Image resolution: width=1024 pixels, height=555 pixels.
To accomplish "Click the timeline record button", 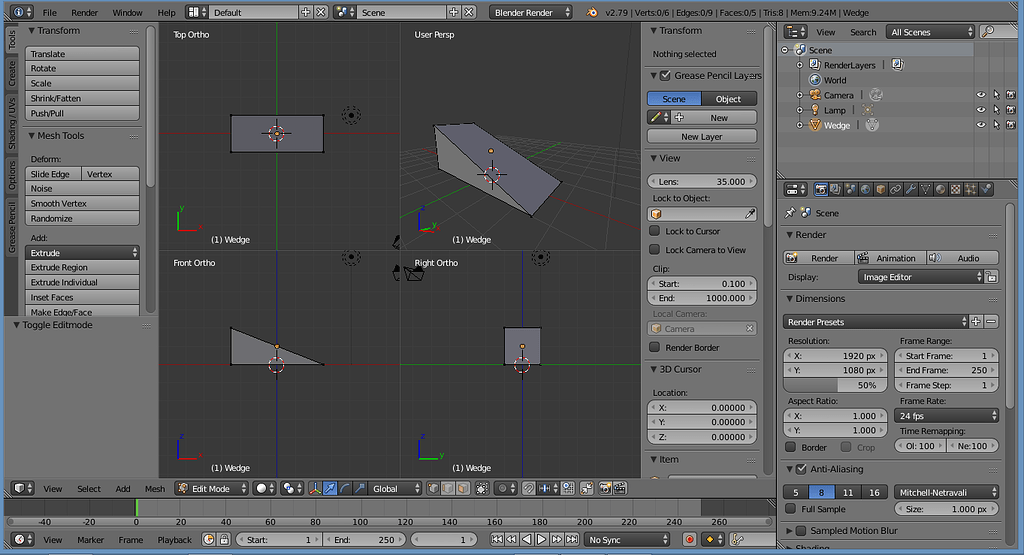I will click(689, 540).
